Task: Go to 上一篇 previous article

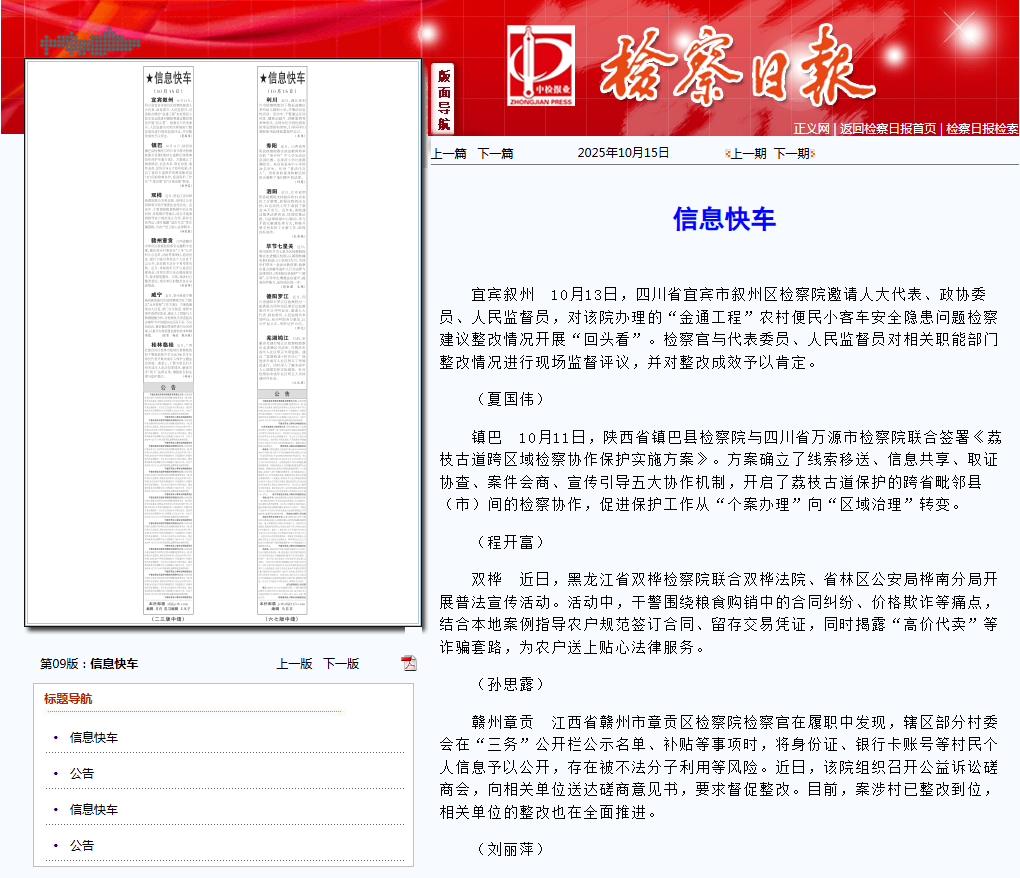Action: [449, 153]
